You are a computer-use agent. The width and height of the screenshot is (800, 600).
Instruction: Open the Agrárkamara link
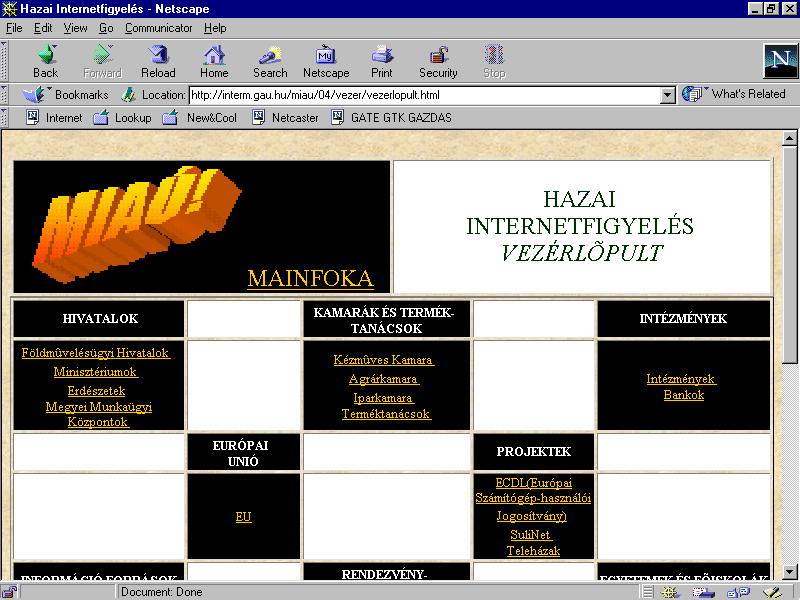pos(384,379)
